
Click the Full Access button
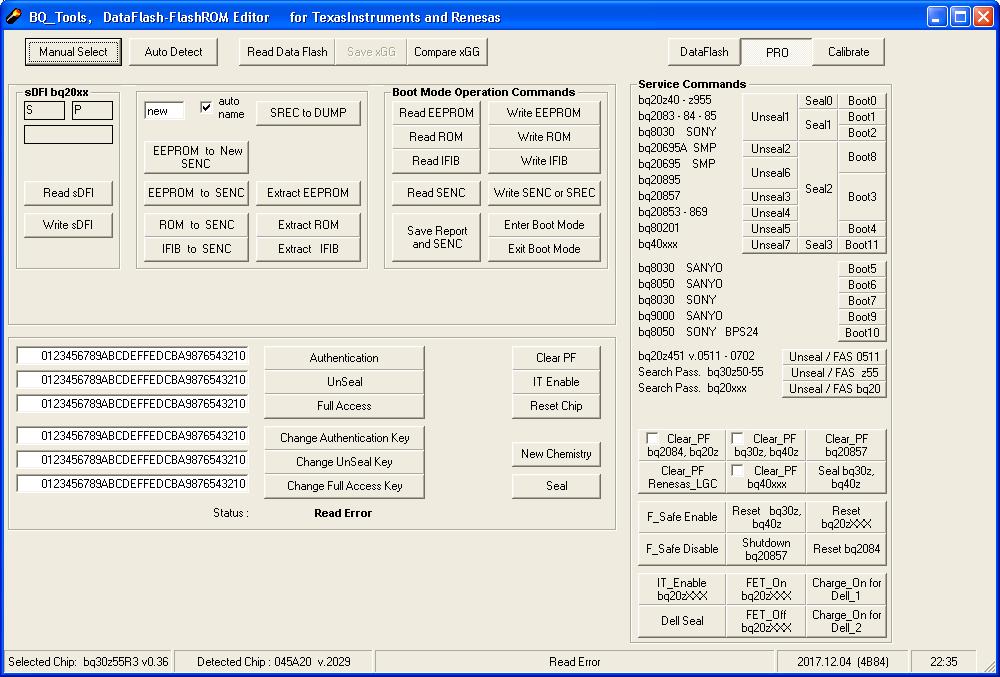344,406
